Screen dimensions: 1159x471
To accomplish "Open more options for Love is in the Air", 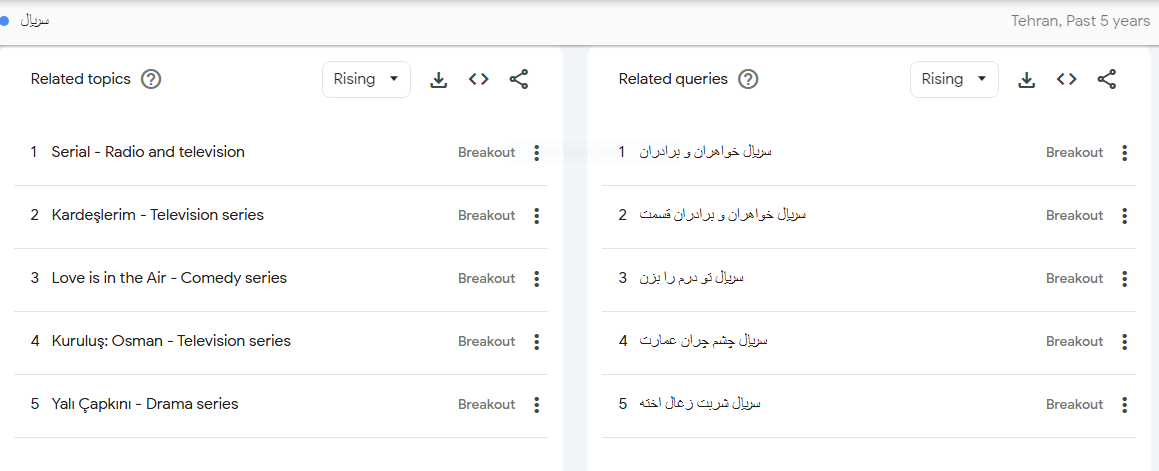I will pos(537,279).
